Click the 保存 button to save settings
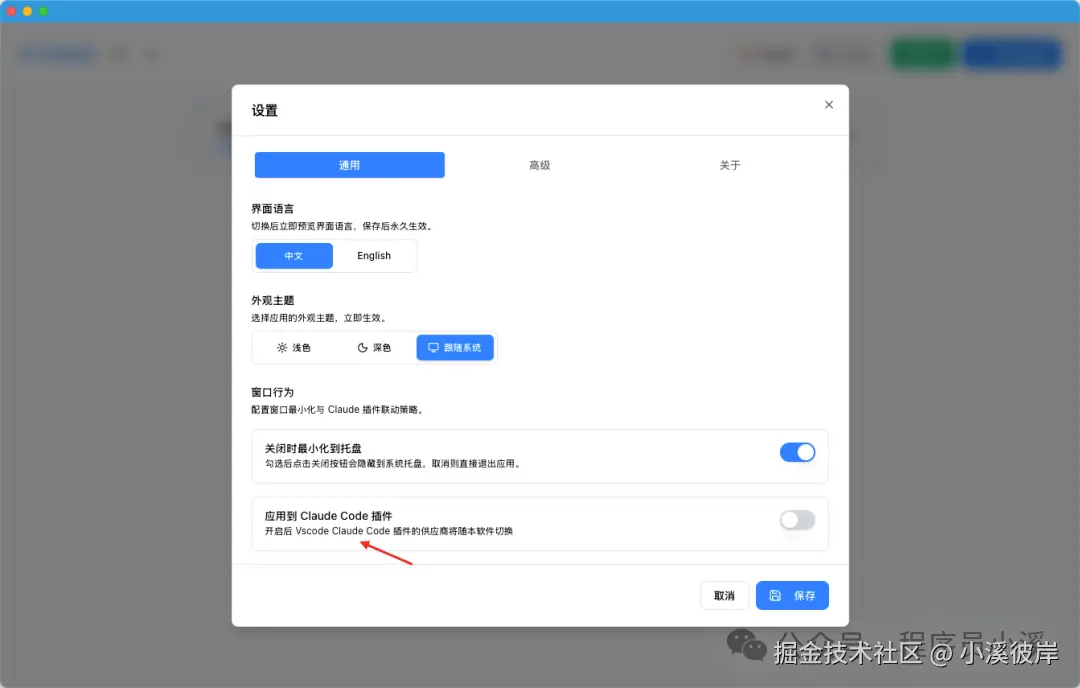The height and width of the screenshot is (688, 1080). pos(792,595)
